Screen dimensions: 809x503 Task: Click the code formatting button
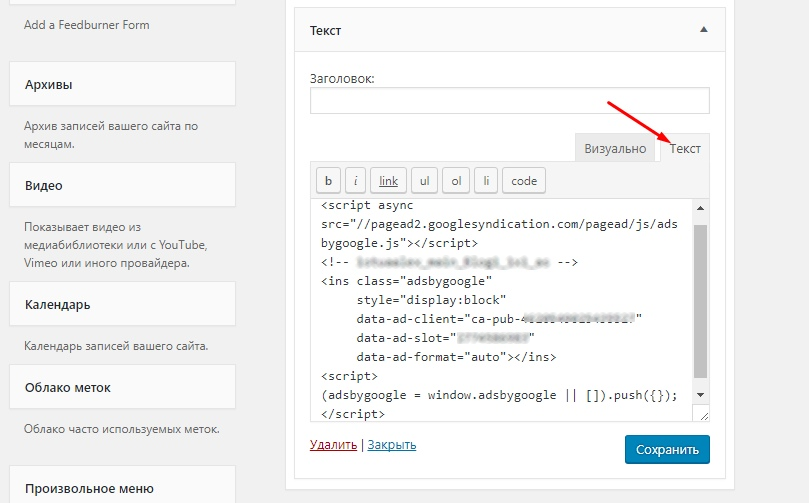point(524,181)
